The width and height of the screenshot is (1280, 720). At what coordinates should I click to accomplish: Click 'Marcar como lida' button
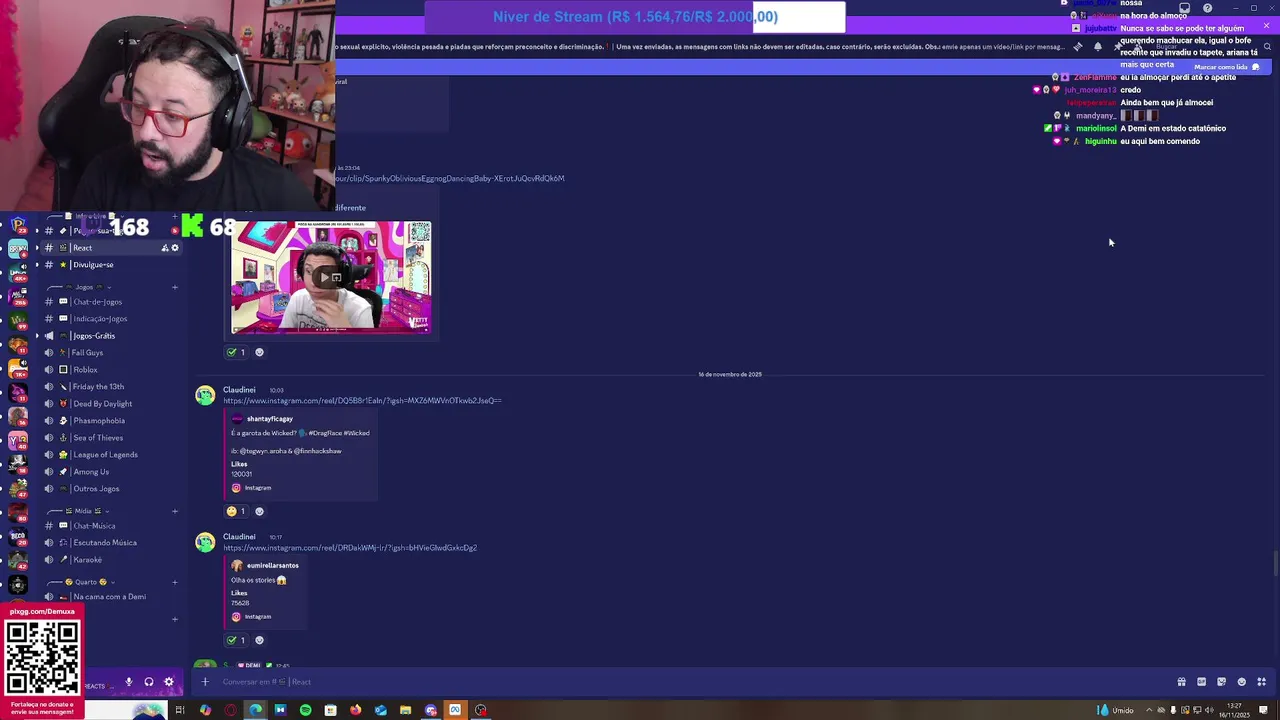coord(1226,67)
